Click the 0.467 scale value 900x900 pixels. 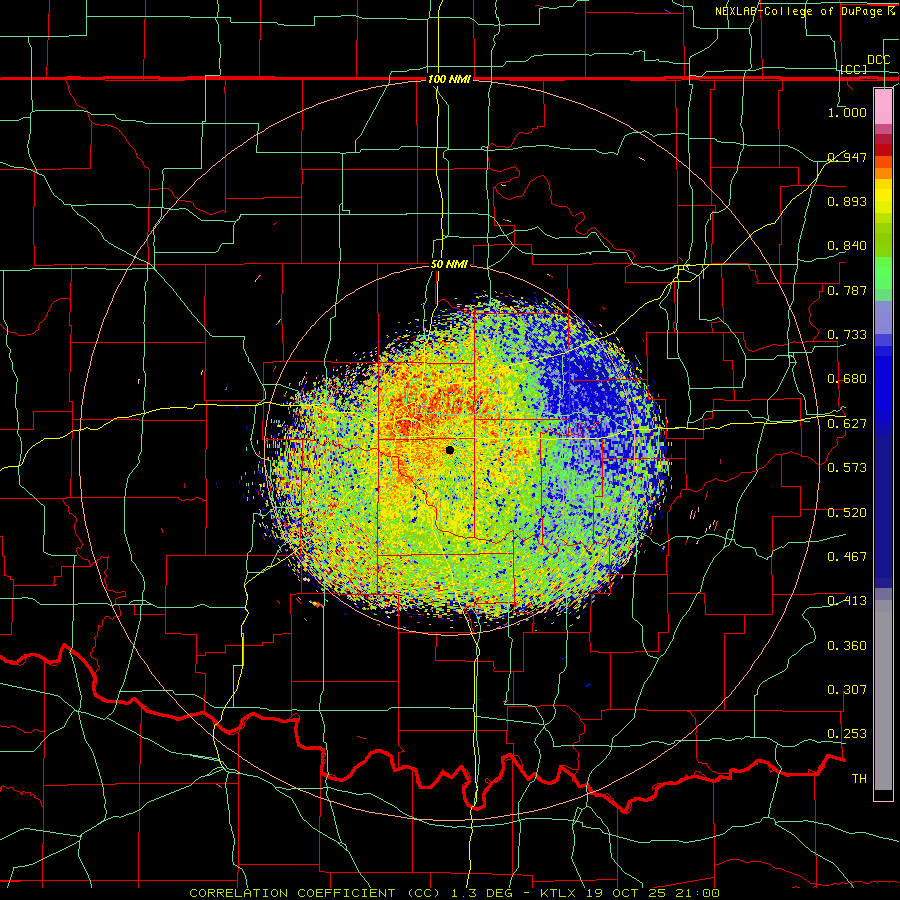coord(847,557)
